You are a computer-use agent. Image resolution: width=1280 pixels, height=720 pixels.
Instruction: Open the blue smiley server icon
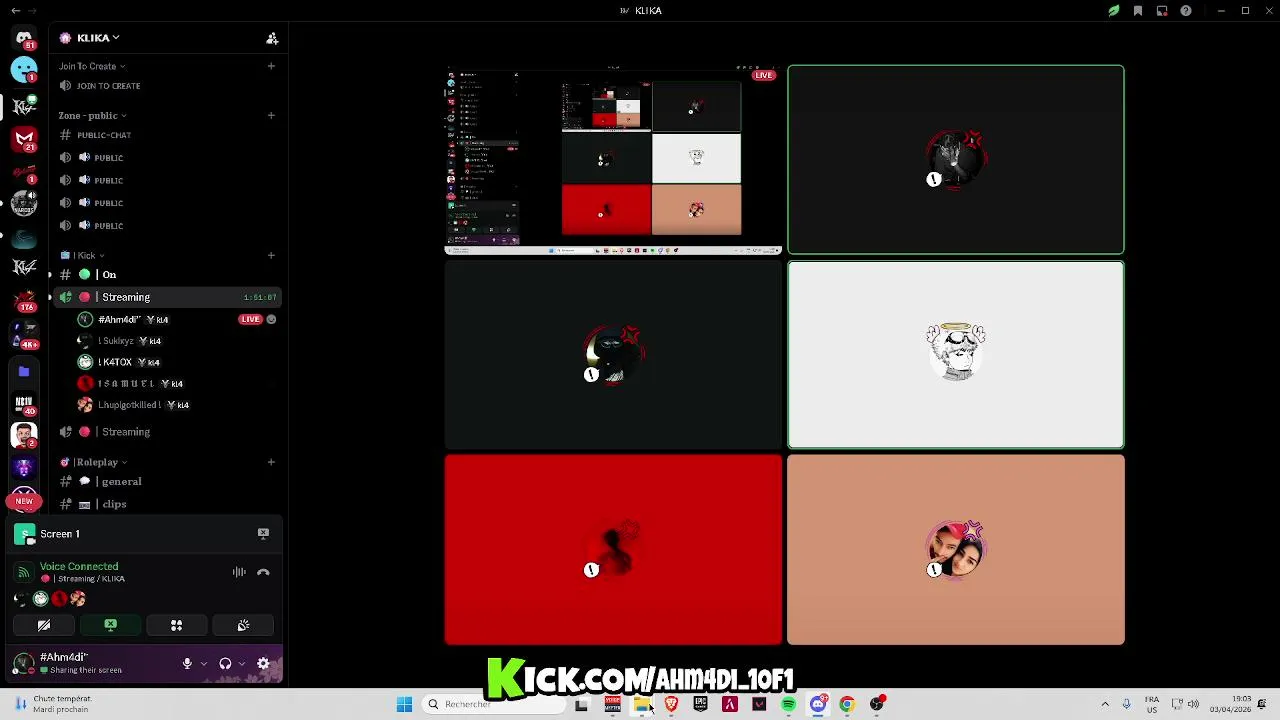click(x=24, y=70)
